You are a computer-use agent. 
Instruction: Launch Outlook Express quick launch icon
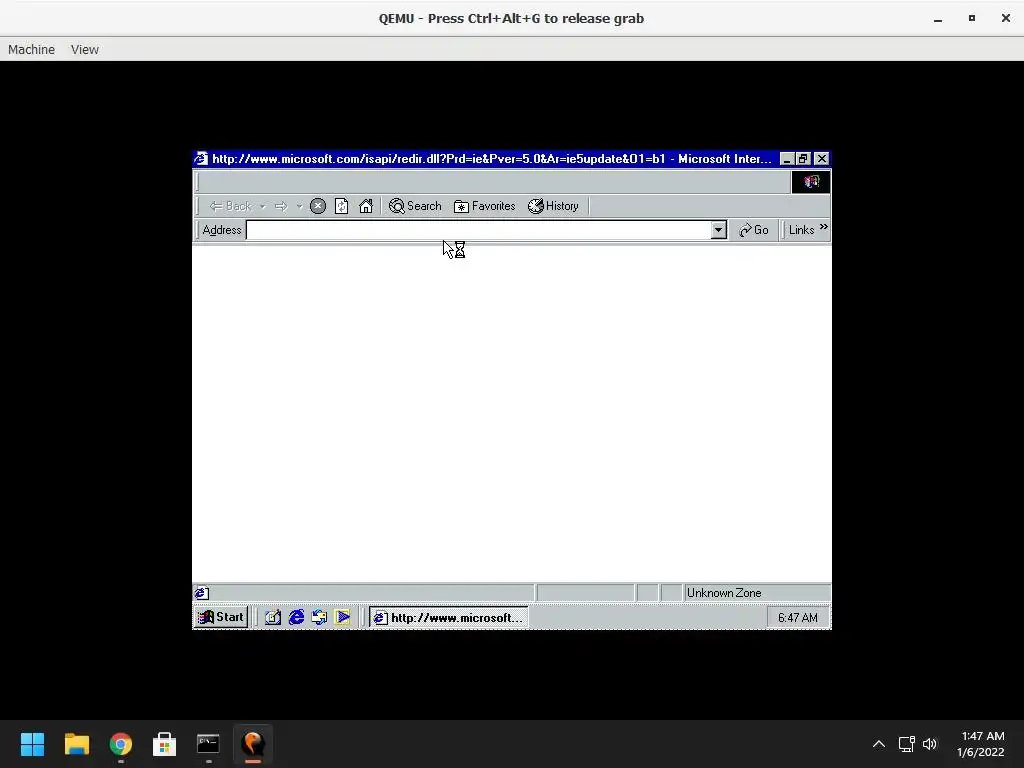(x=319, y=617)
